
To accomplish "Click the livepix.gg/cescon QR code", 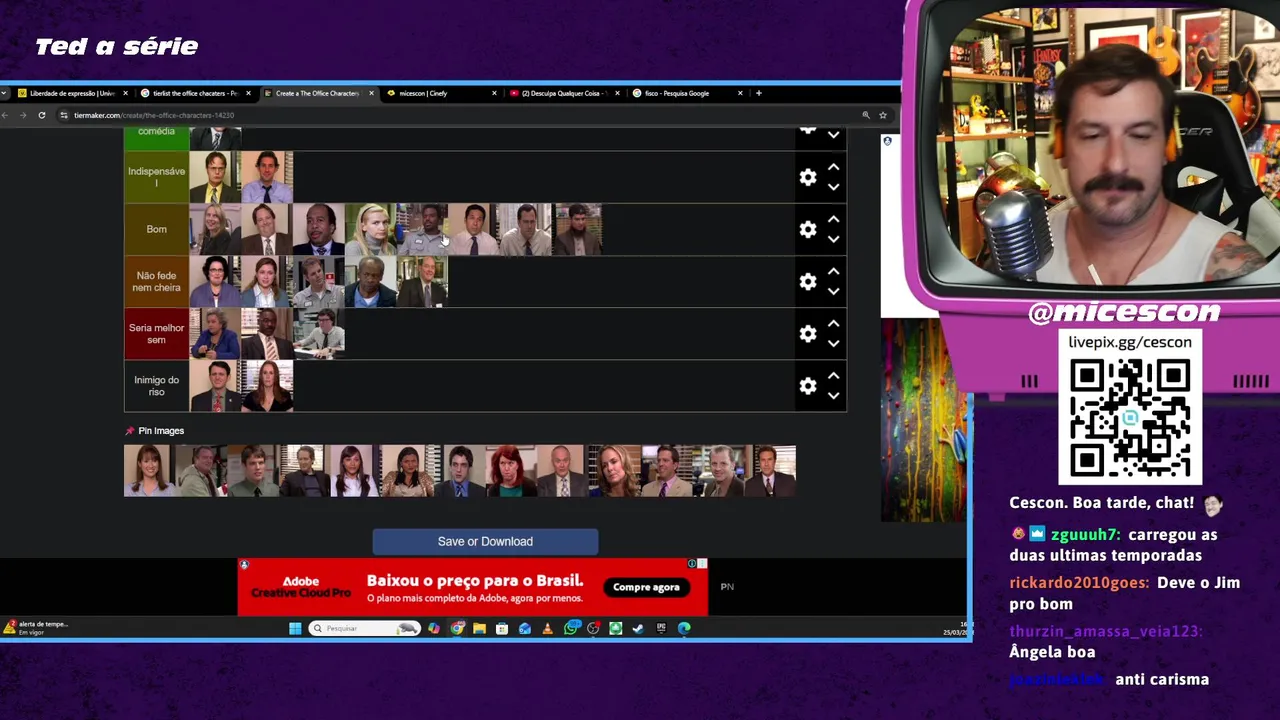I will click(x=1130, y=418).
